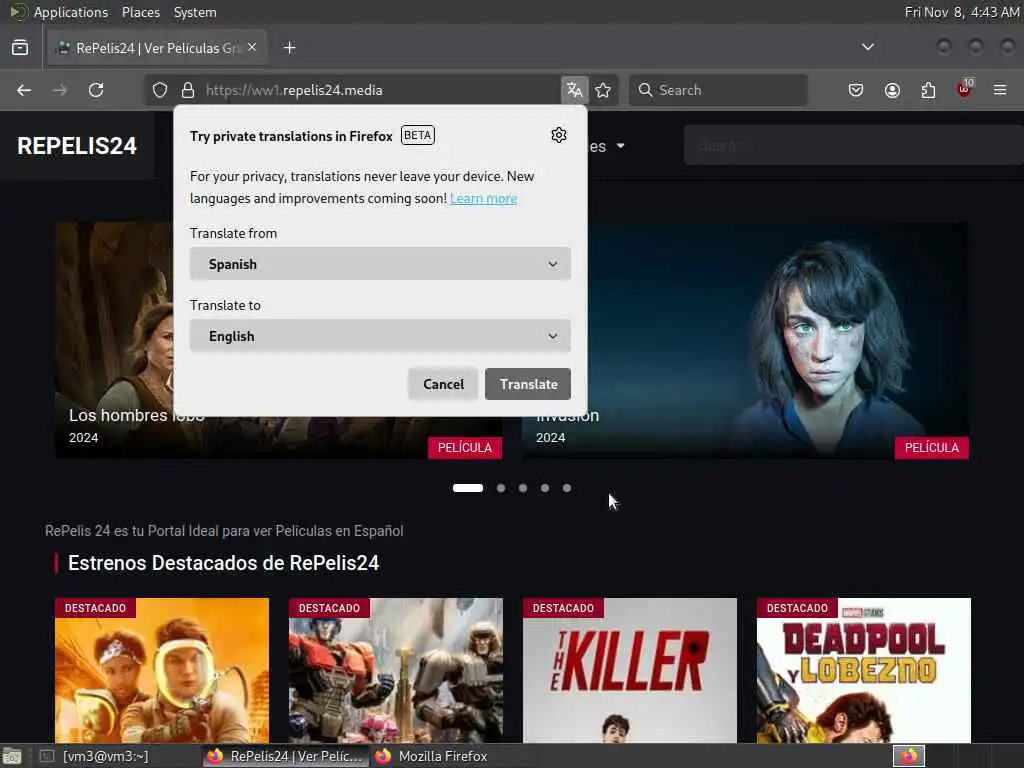This screenshot has width=1024, height=768.
Task: Open the Firefox hamburger menu
Action: tap(1000, 90)
